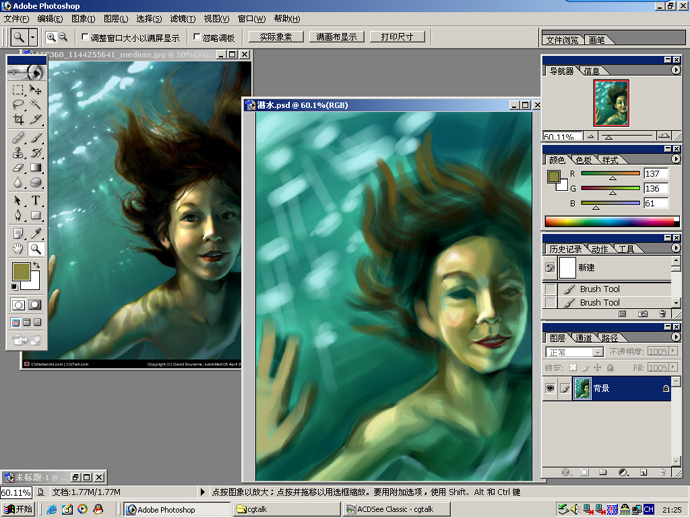The width and height of the screenshot is (690, 518).
Task: Select the Type tool
Action: click(36, 201)
